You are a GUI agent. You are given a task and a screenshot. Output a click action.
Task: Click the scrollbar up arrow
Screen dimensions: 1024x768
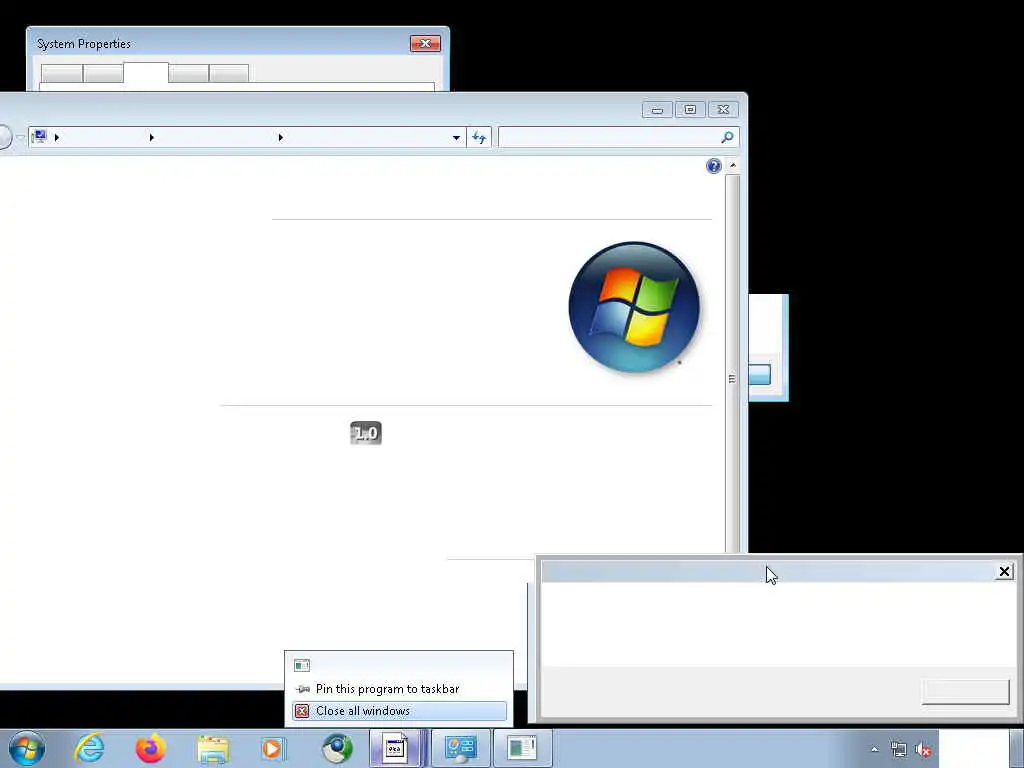[x=733, y=166]
